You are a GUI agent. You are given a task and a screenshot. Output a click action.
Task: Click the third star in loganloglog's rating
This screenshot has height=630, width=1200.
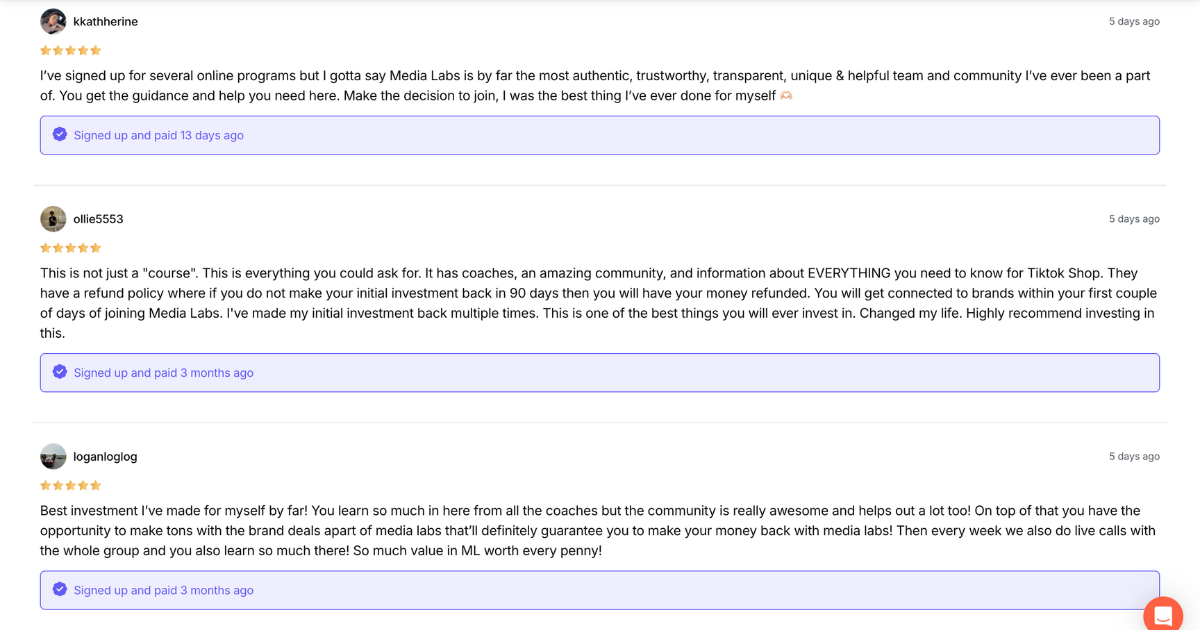coord(70,485)
